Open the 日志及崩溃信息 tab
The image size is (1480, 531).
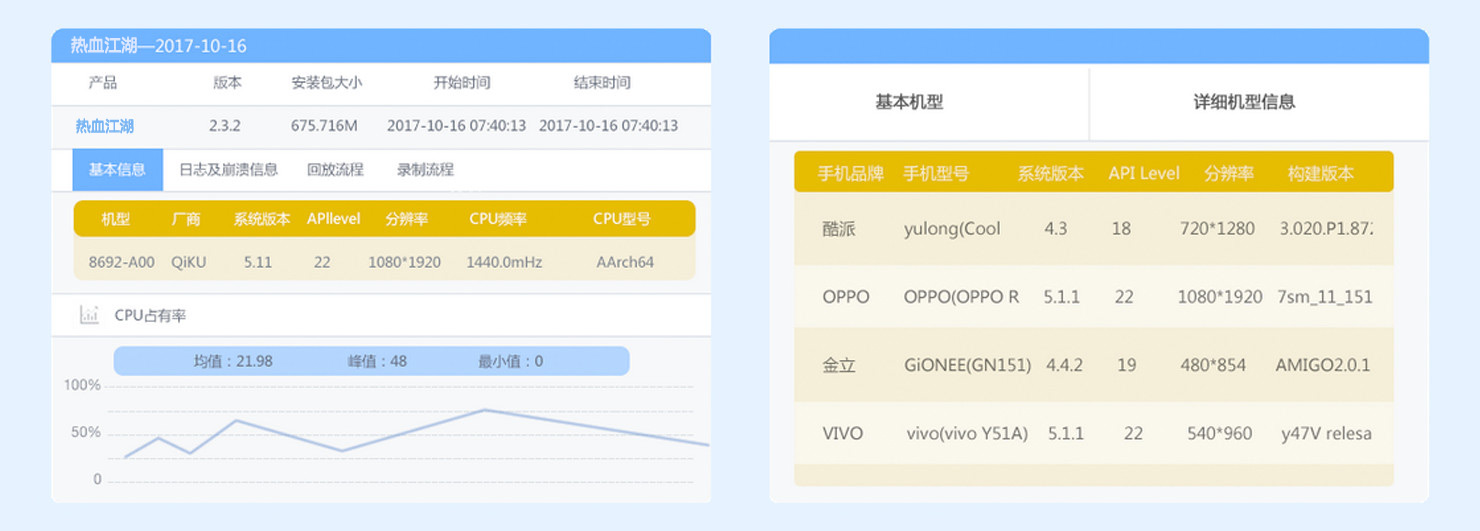tap(228, 170)
